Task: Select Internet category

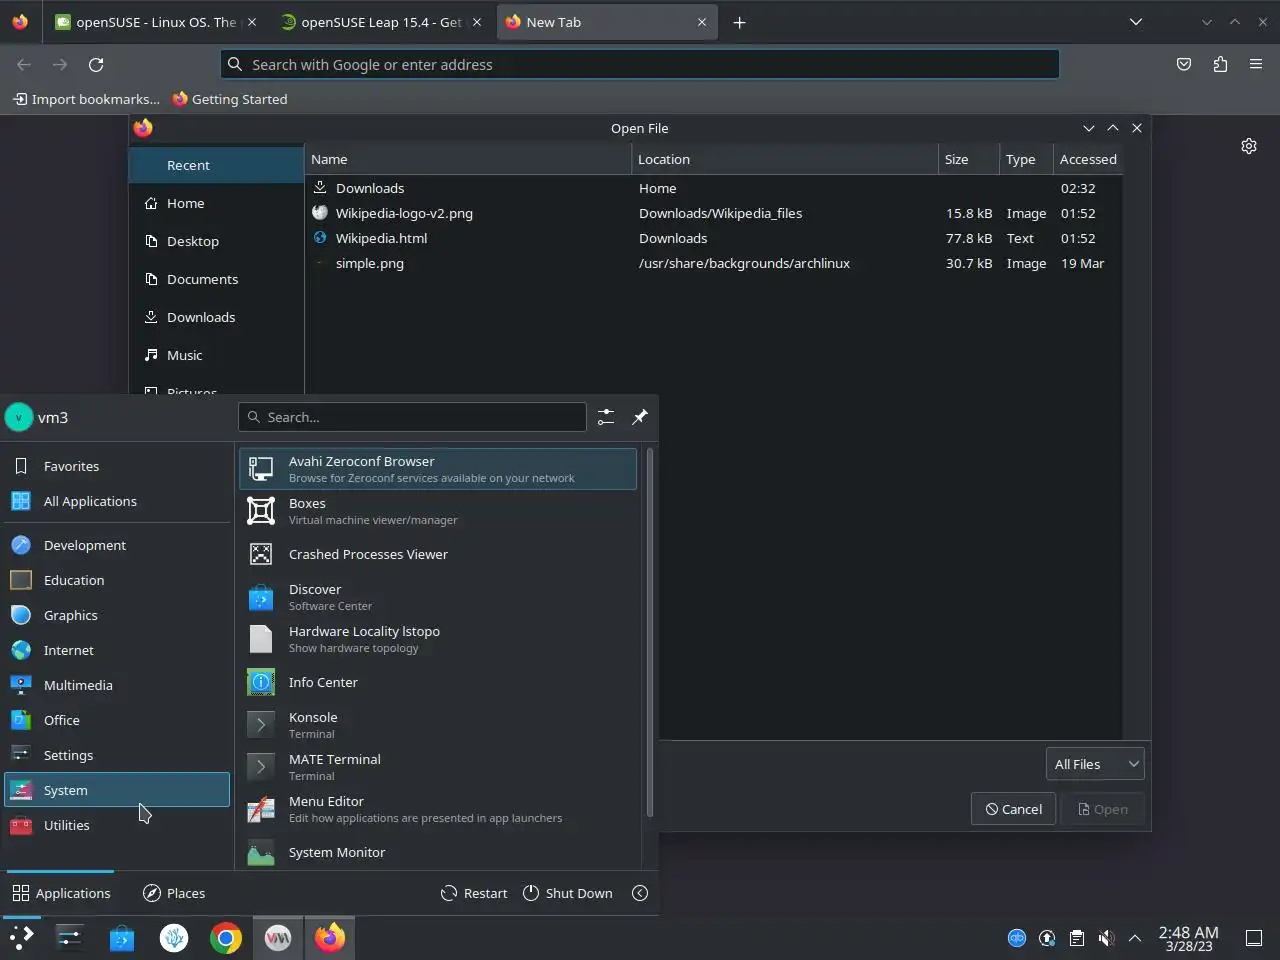Action: point(117,650)
